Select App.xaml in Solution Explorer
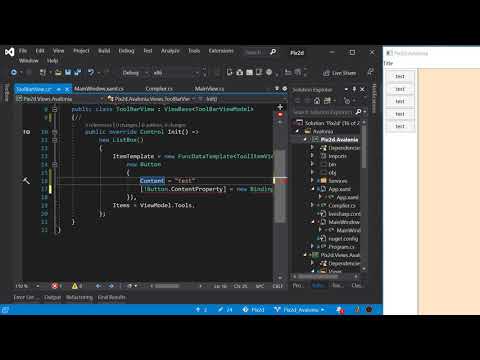Screen dimensions: 480x360 pyautogui.click(x=339, y=189)
